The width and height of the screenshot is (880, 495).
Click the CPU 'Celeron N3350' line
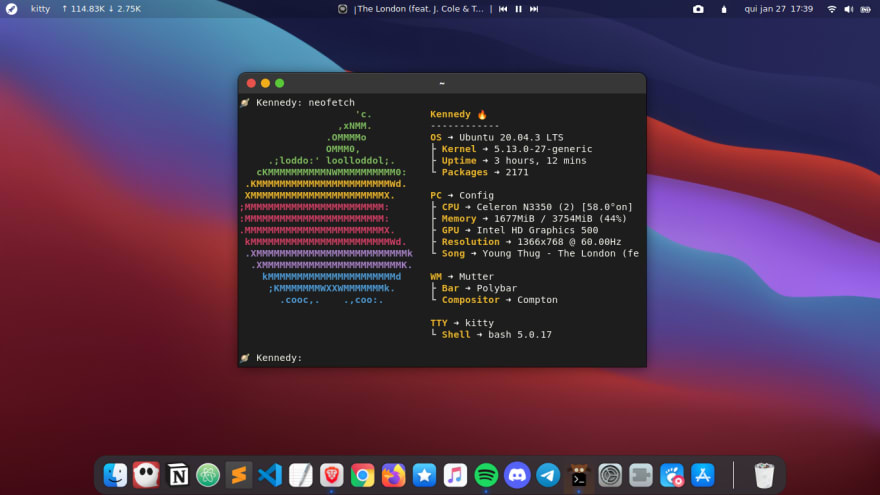click(537, 207)
